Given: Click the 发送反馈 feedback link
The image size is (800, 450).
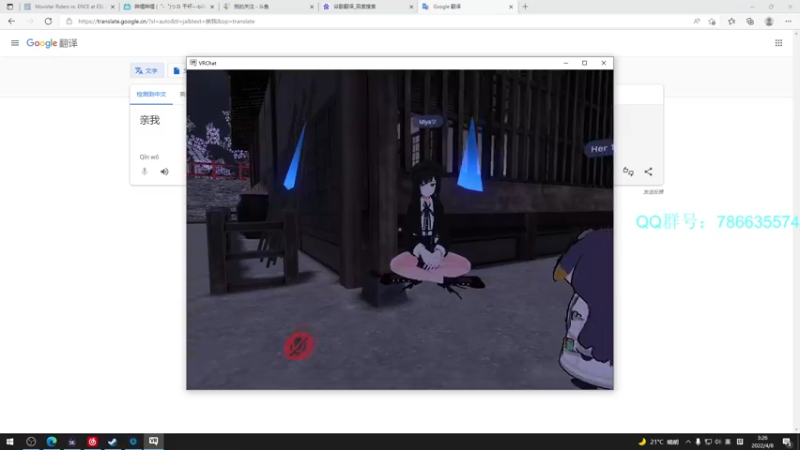Looking at the screenshot, I should [653, 192].
